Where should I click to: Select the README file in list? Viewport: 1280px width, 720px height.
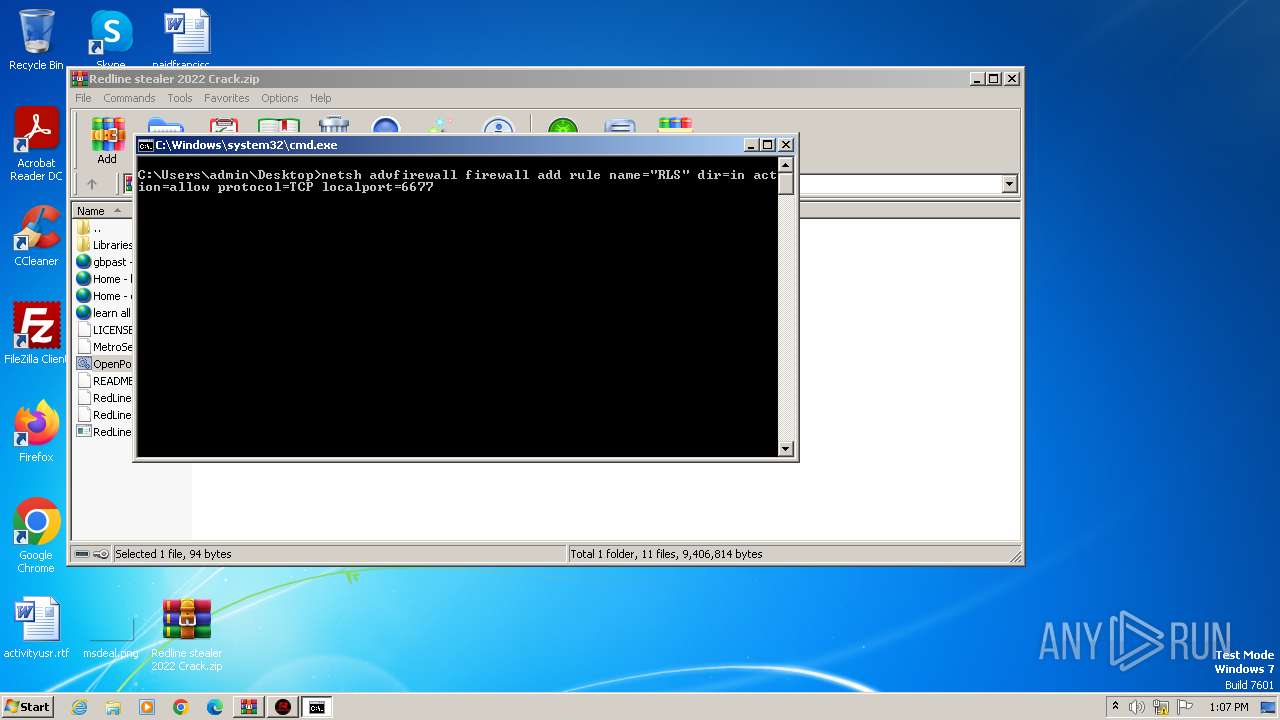coord(104,381)
